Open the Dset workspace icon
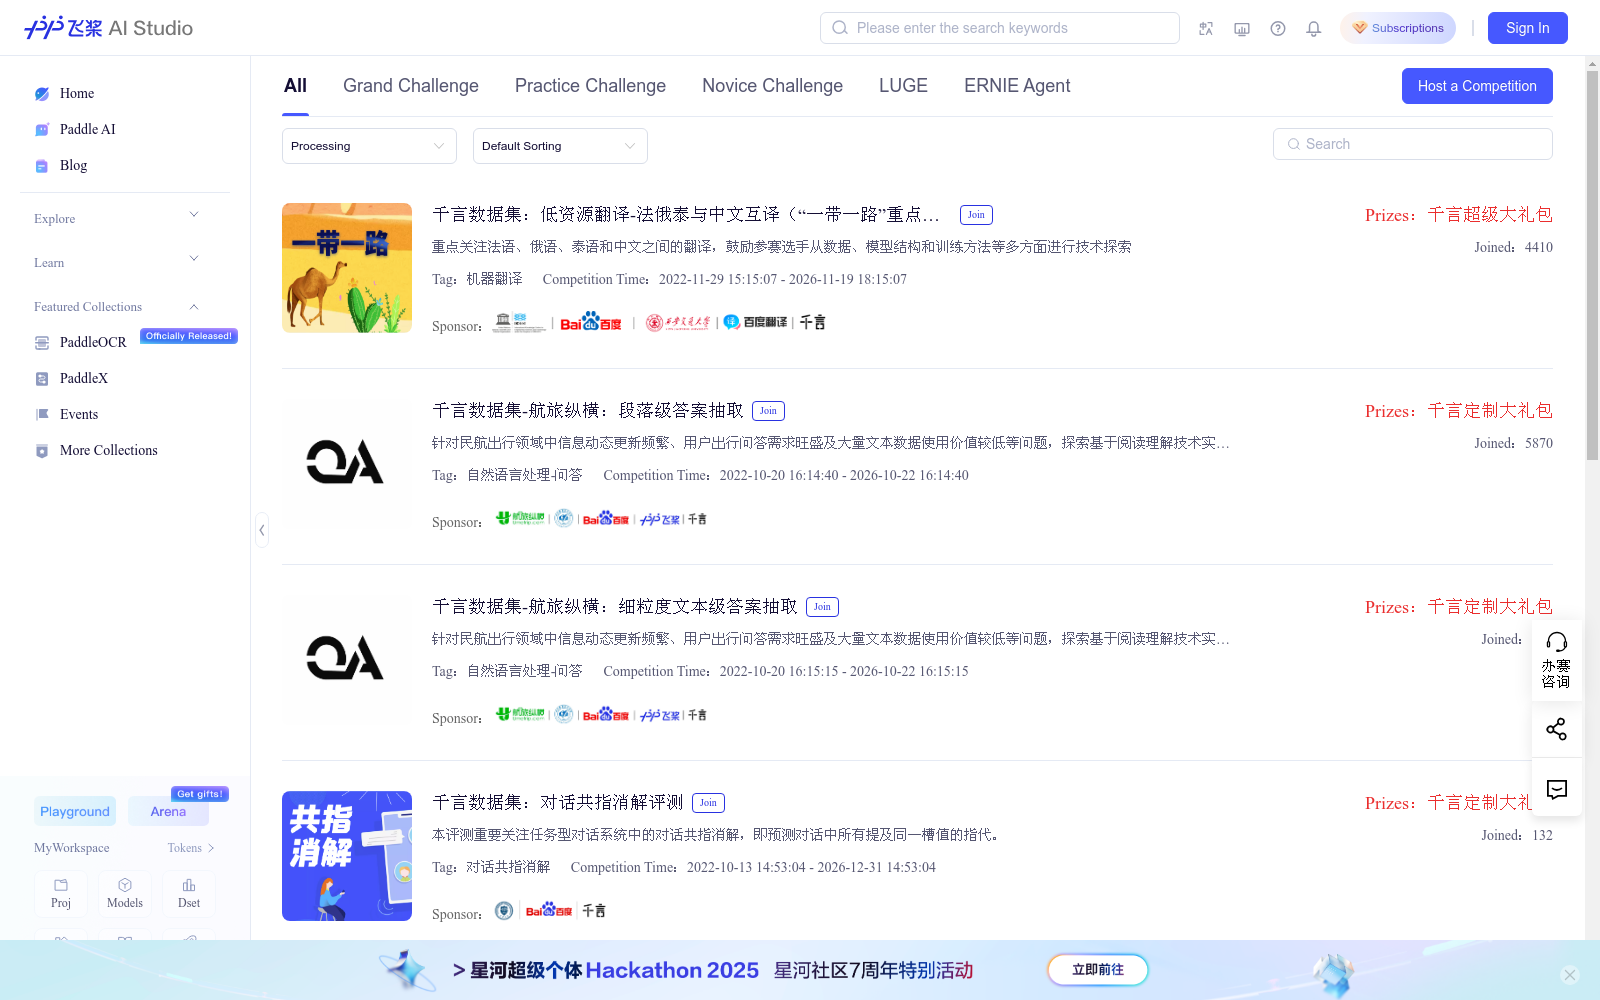The width and height of the screenshot is (1600, 1000). (x=189, y=893)
